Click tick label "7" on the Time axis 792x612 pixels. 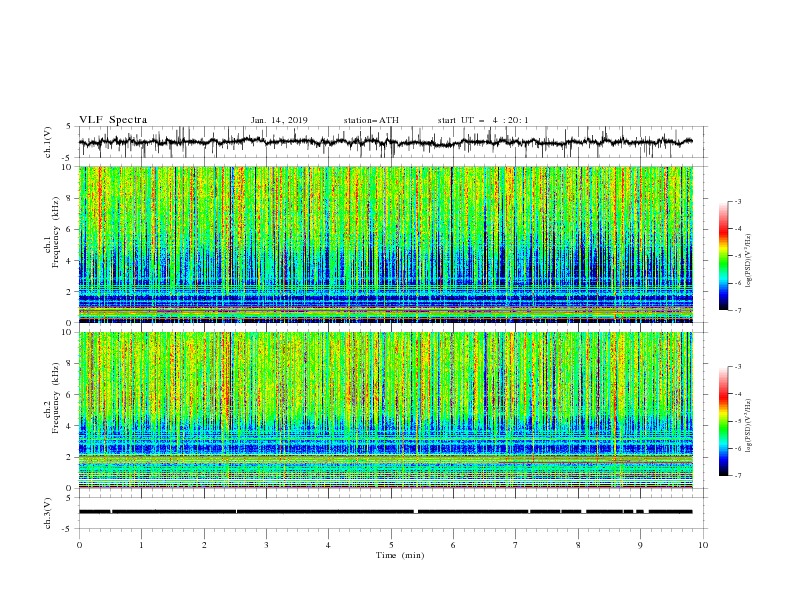(x=516, y=545)
